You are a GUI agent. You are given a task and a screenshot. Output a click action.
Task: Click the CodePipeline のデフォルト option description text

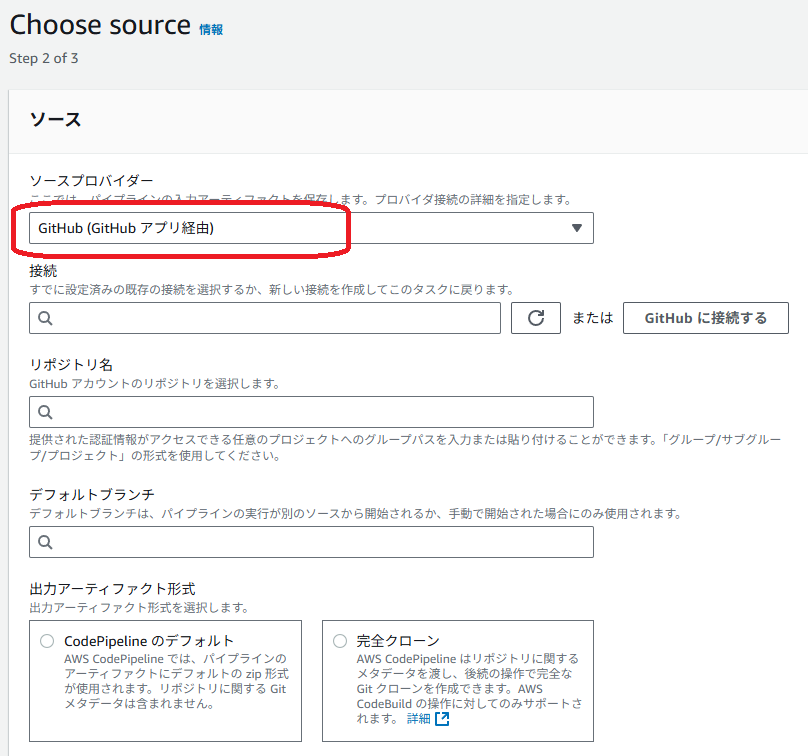pos(175,681)
